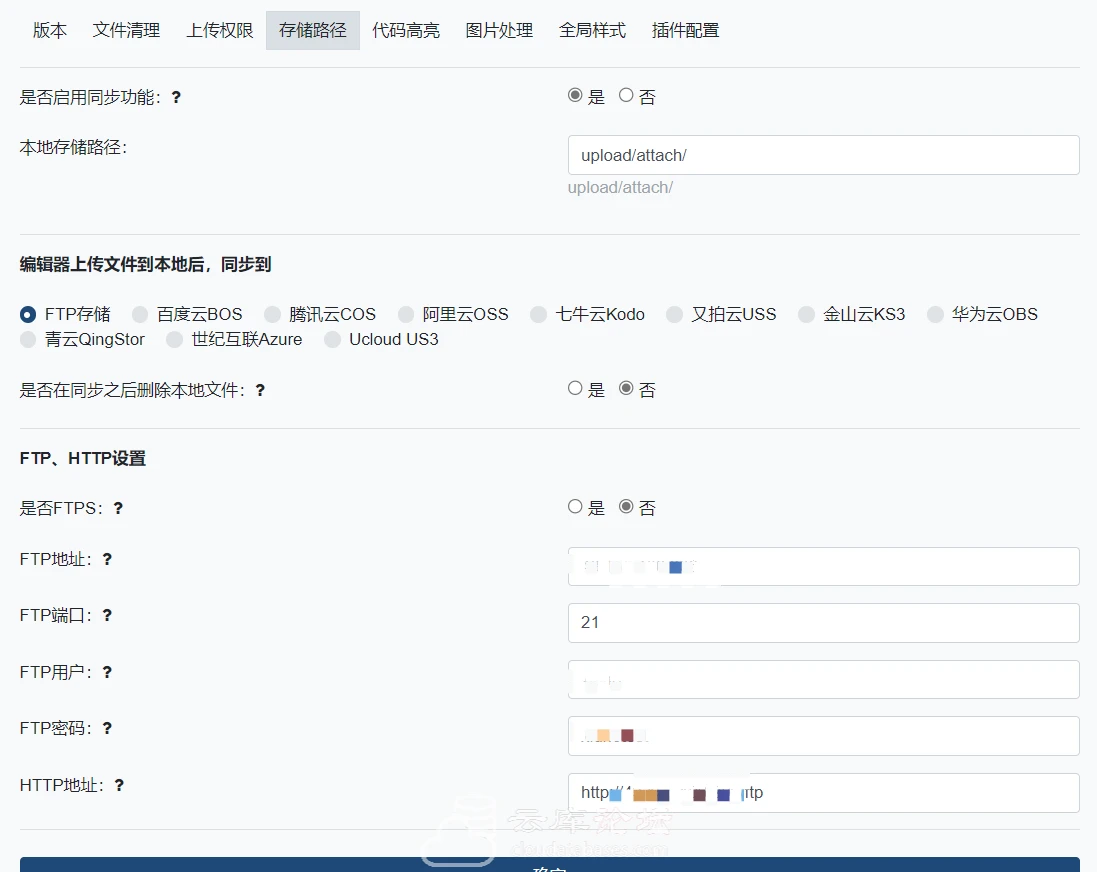
Task: Open the 图片处理 tab
Action: coord(500,30)
